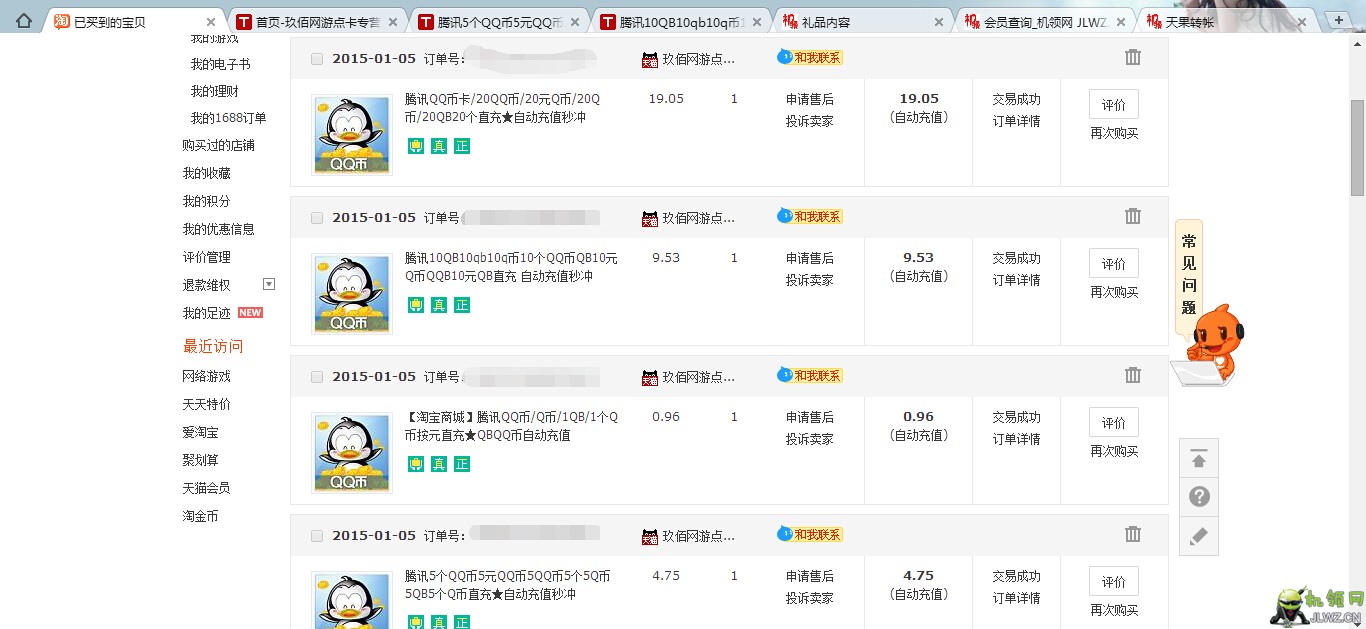Click 评价 button for 19.05 order
The image size is (1366, 629).
(x=1114, y=105)
